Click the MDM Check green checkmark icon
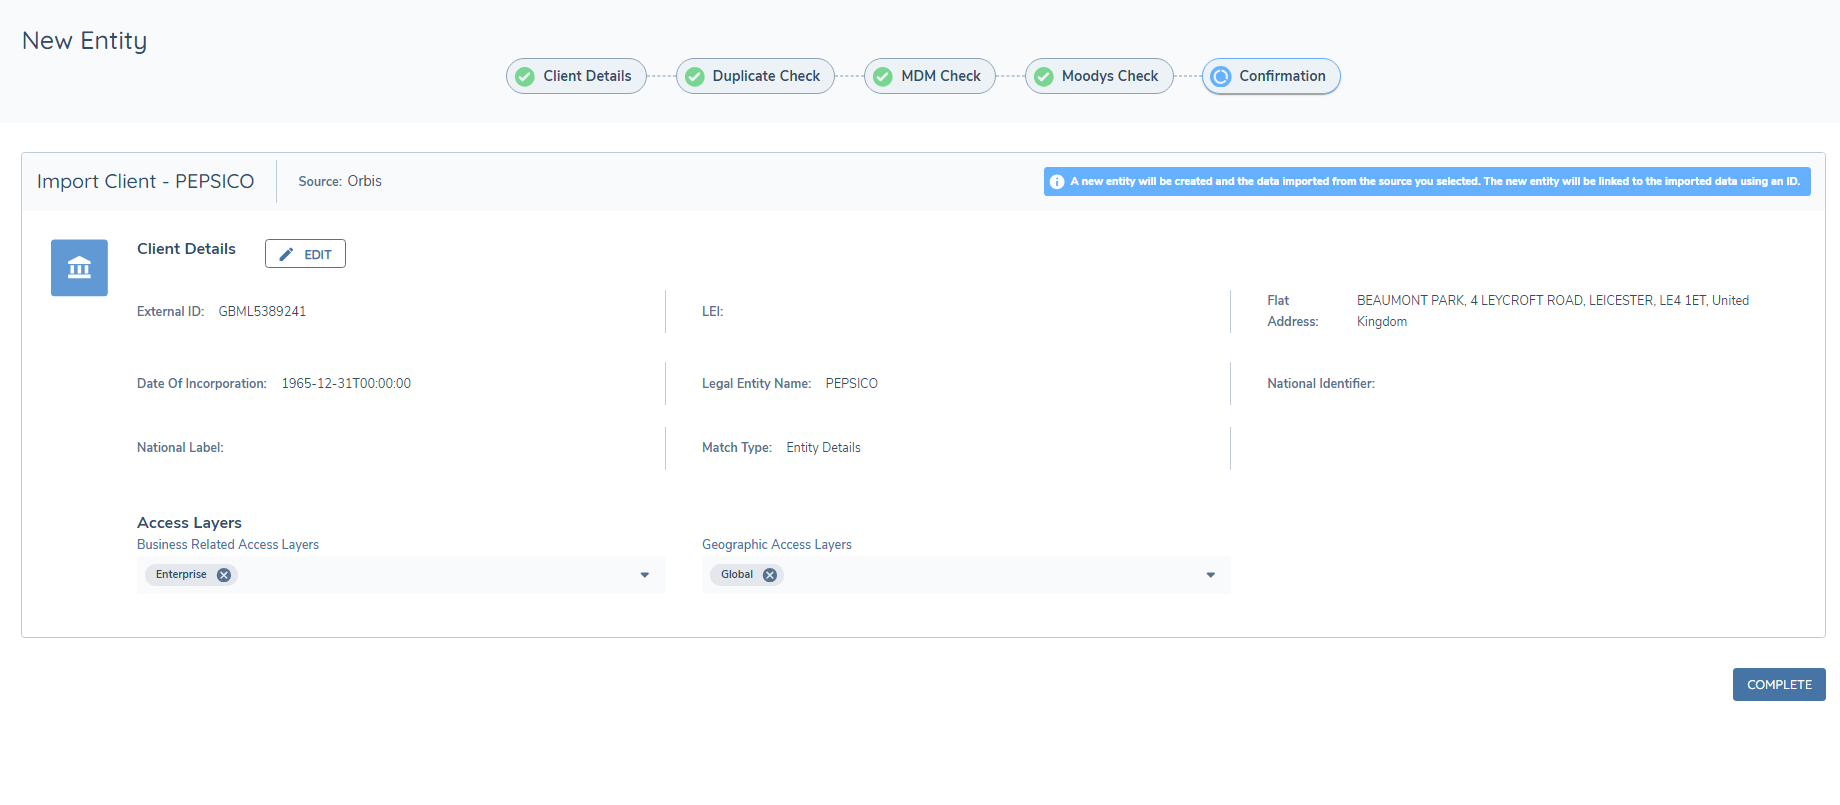This screenshot has height=805, width=1840. click(x=883, y=77)
